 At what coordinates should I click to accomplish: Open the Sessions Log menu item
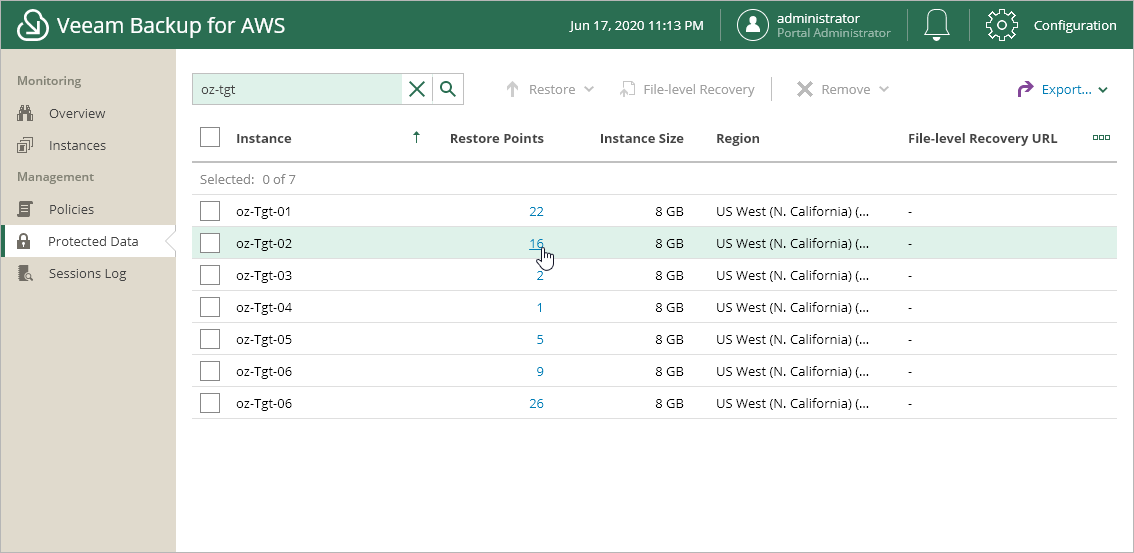pyautogui.click(x=87, y=273)
